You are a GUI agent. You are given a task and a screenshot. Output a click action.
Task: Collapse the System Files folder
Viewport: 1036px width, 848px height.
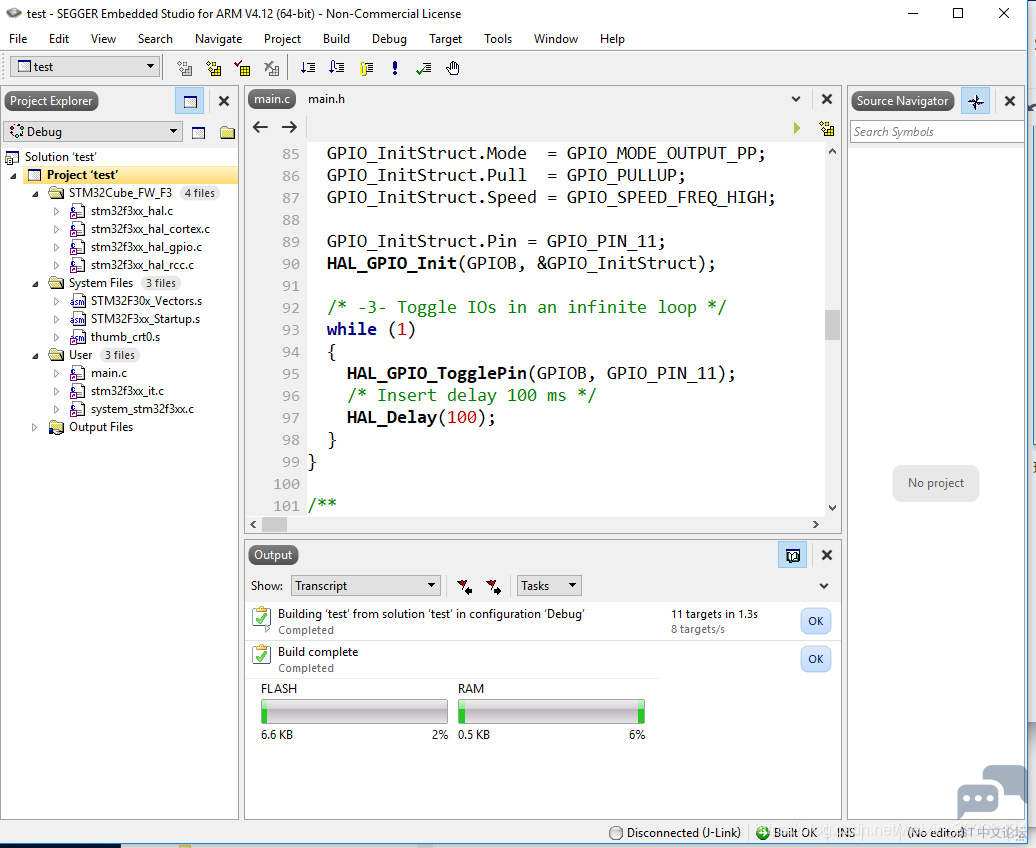35,284
